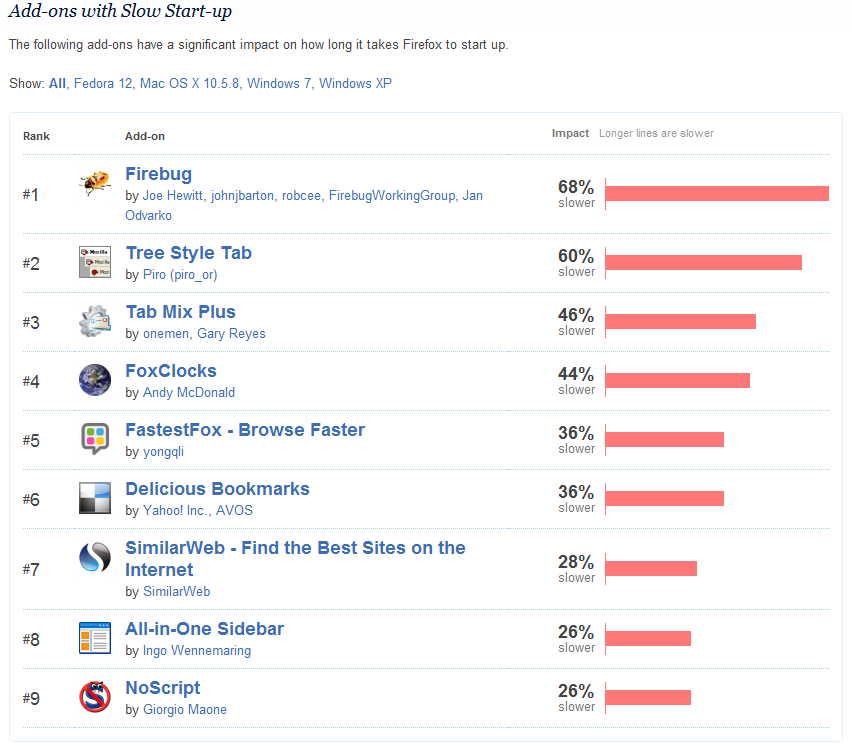852x752 pixels.
Task: Open the Firebug add-on title link
Action: 158,174
